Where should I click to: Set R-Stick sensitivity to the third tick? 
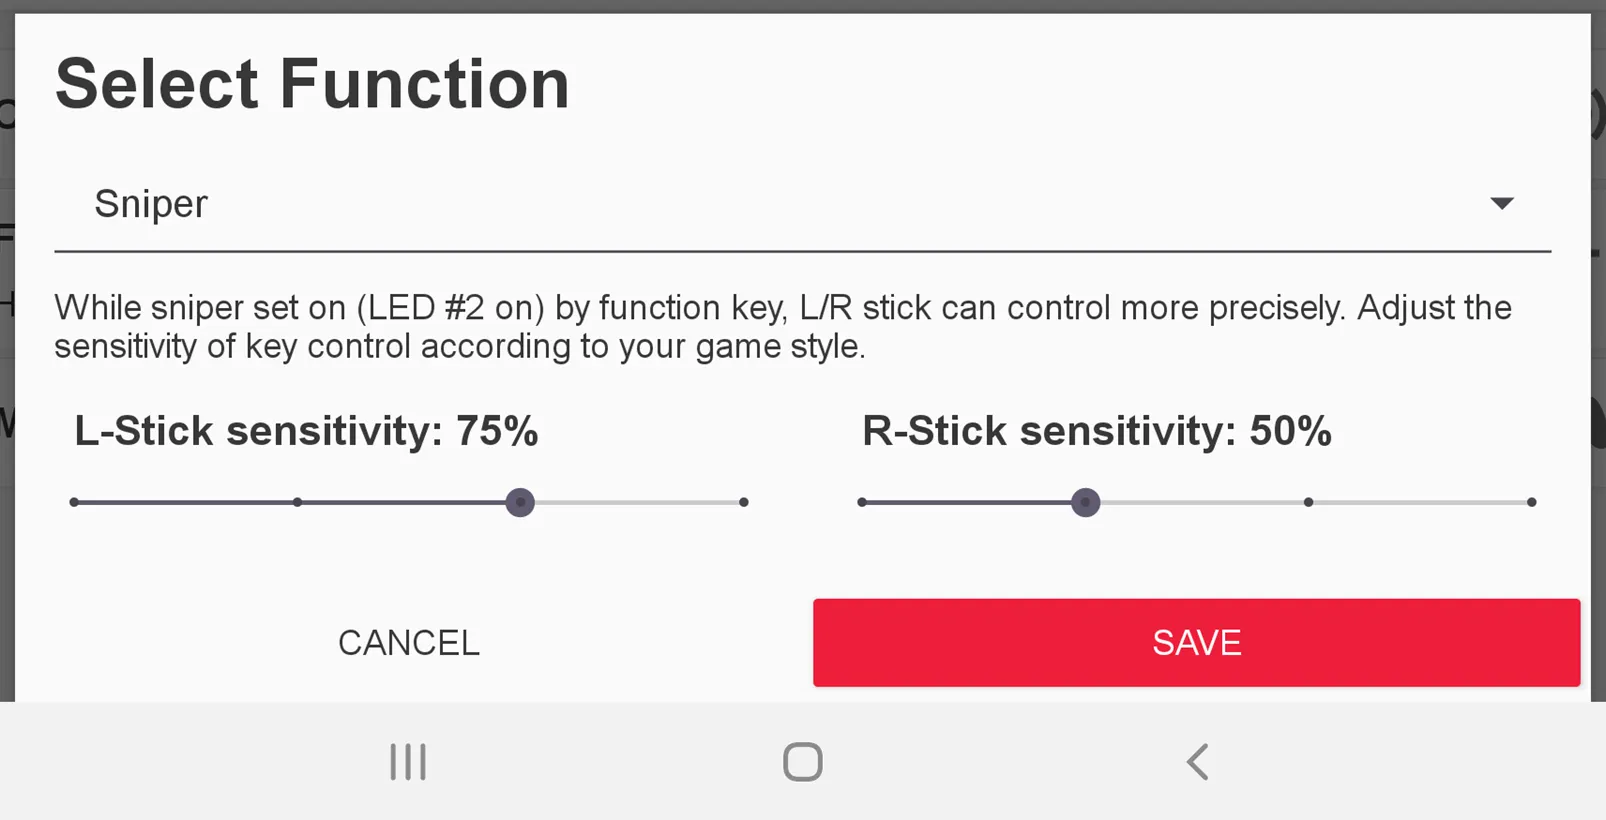pyautogui.click(x=1308, y=502)
